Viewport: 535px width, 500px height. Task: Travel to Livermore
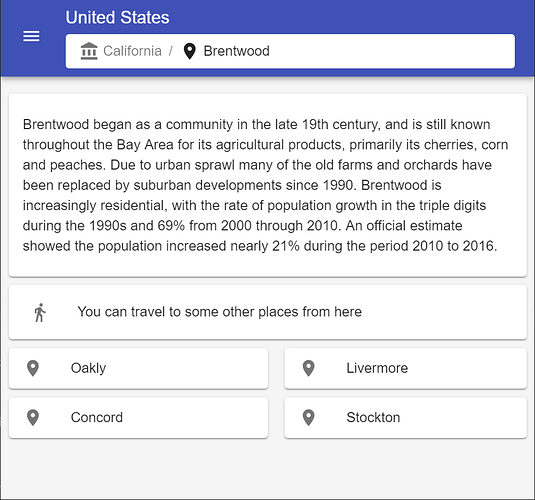click(406, 368)
